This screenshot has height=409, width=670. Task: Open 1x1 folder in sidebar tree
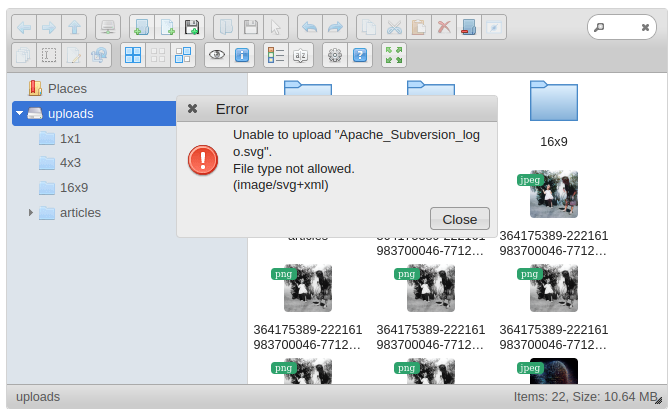click(71, 139)
